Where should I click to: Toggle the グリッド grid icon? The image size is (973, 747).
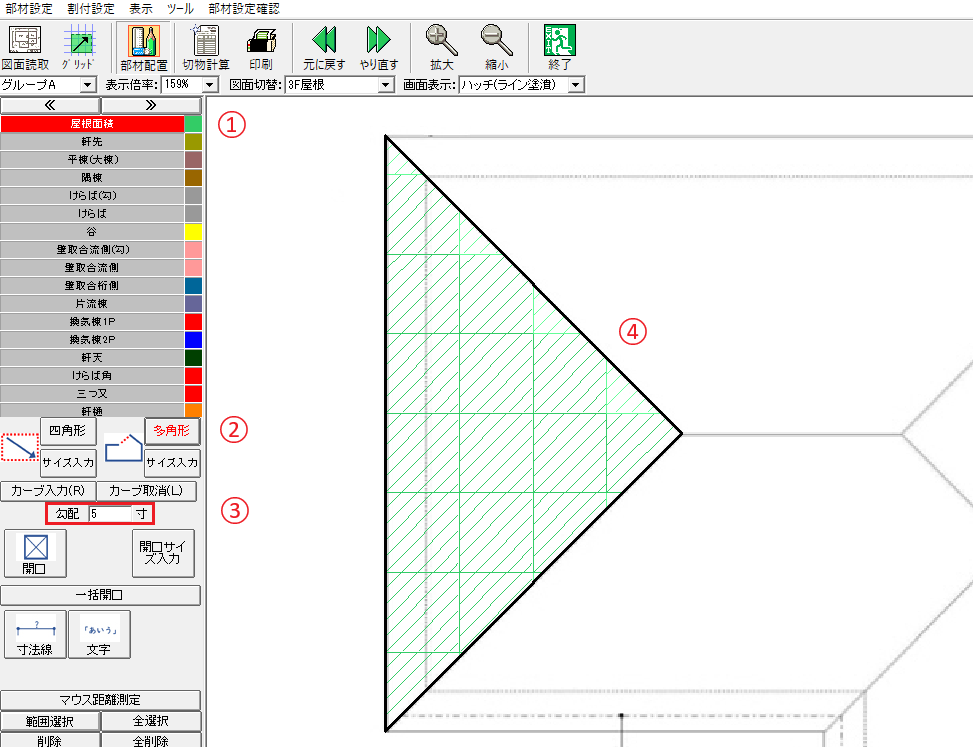click(79, 47)
